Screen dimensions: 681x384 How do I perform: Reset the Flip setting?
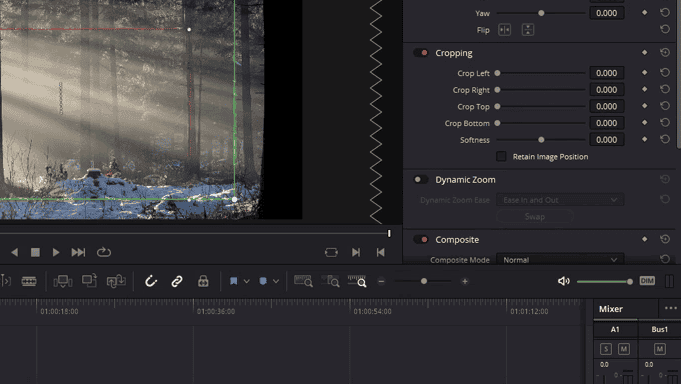665,30
